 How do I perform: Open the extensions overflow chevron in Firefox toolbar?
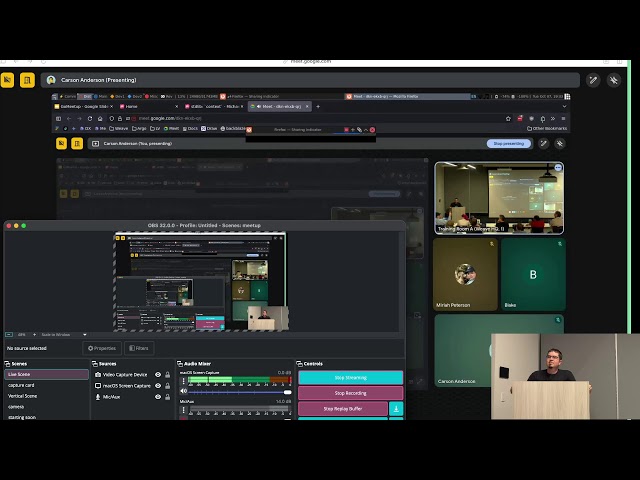tap(553, 118)
